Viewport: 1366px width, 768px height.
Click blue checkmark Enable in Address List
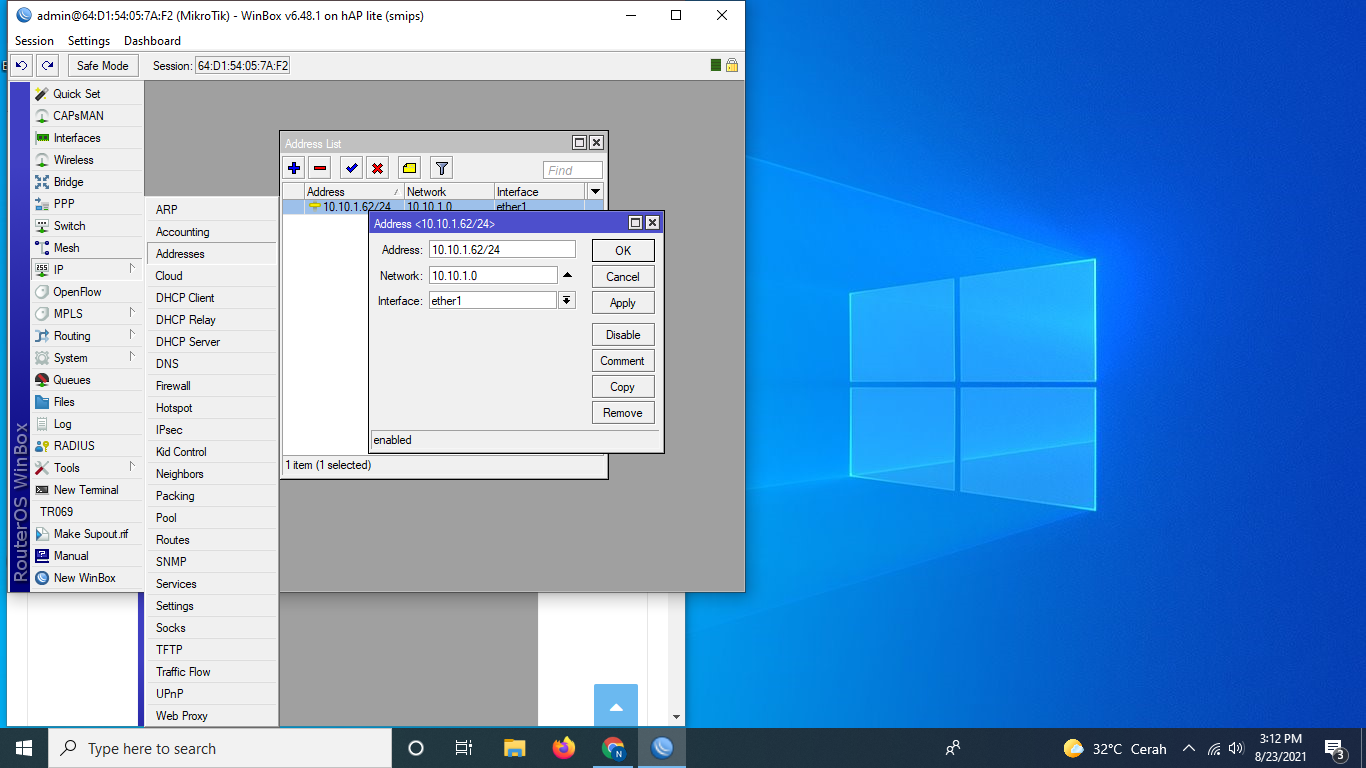351,168
